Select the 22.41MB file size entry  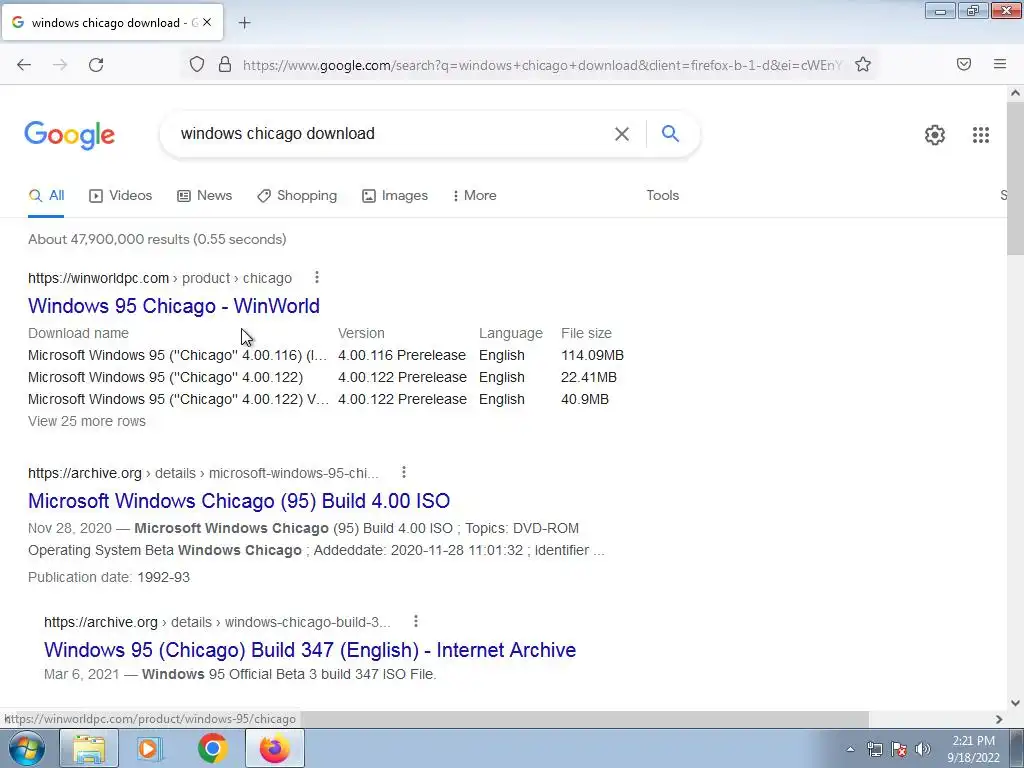point(589,377)
